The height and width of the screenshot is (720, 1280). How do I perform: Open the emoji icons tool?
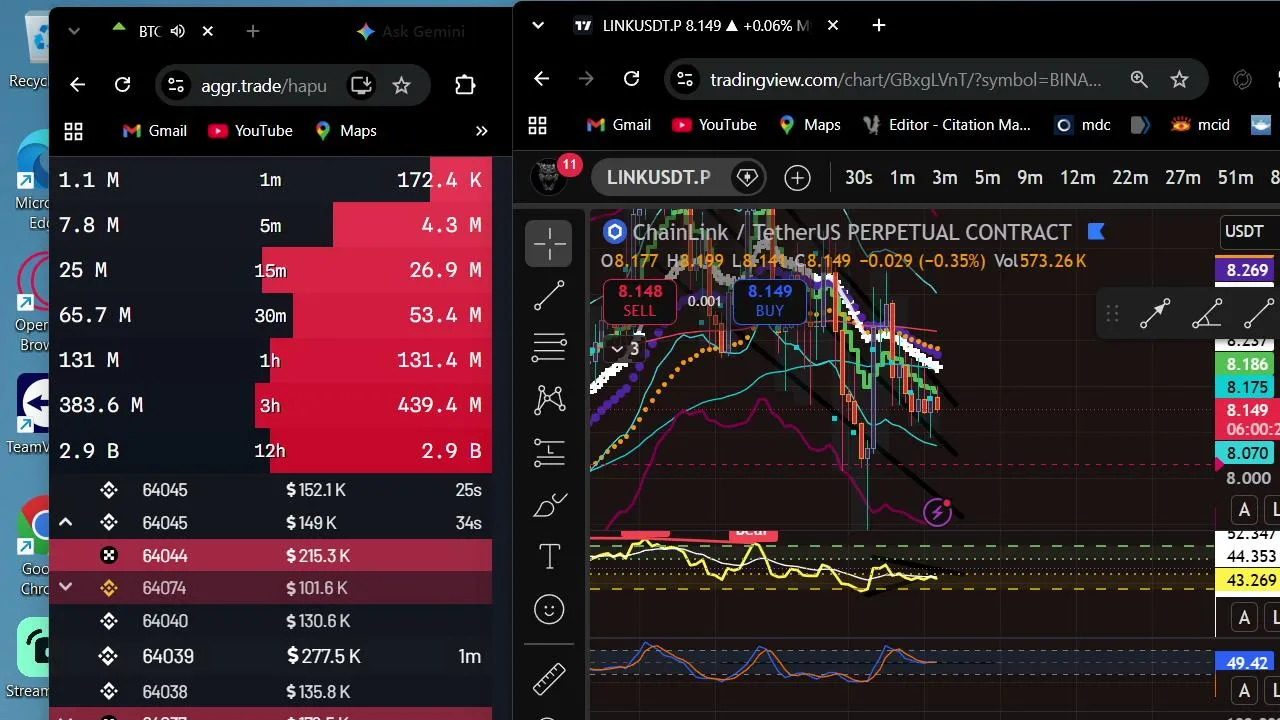(x=549, y=609)
